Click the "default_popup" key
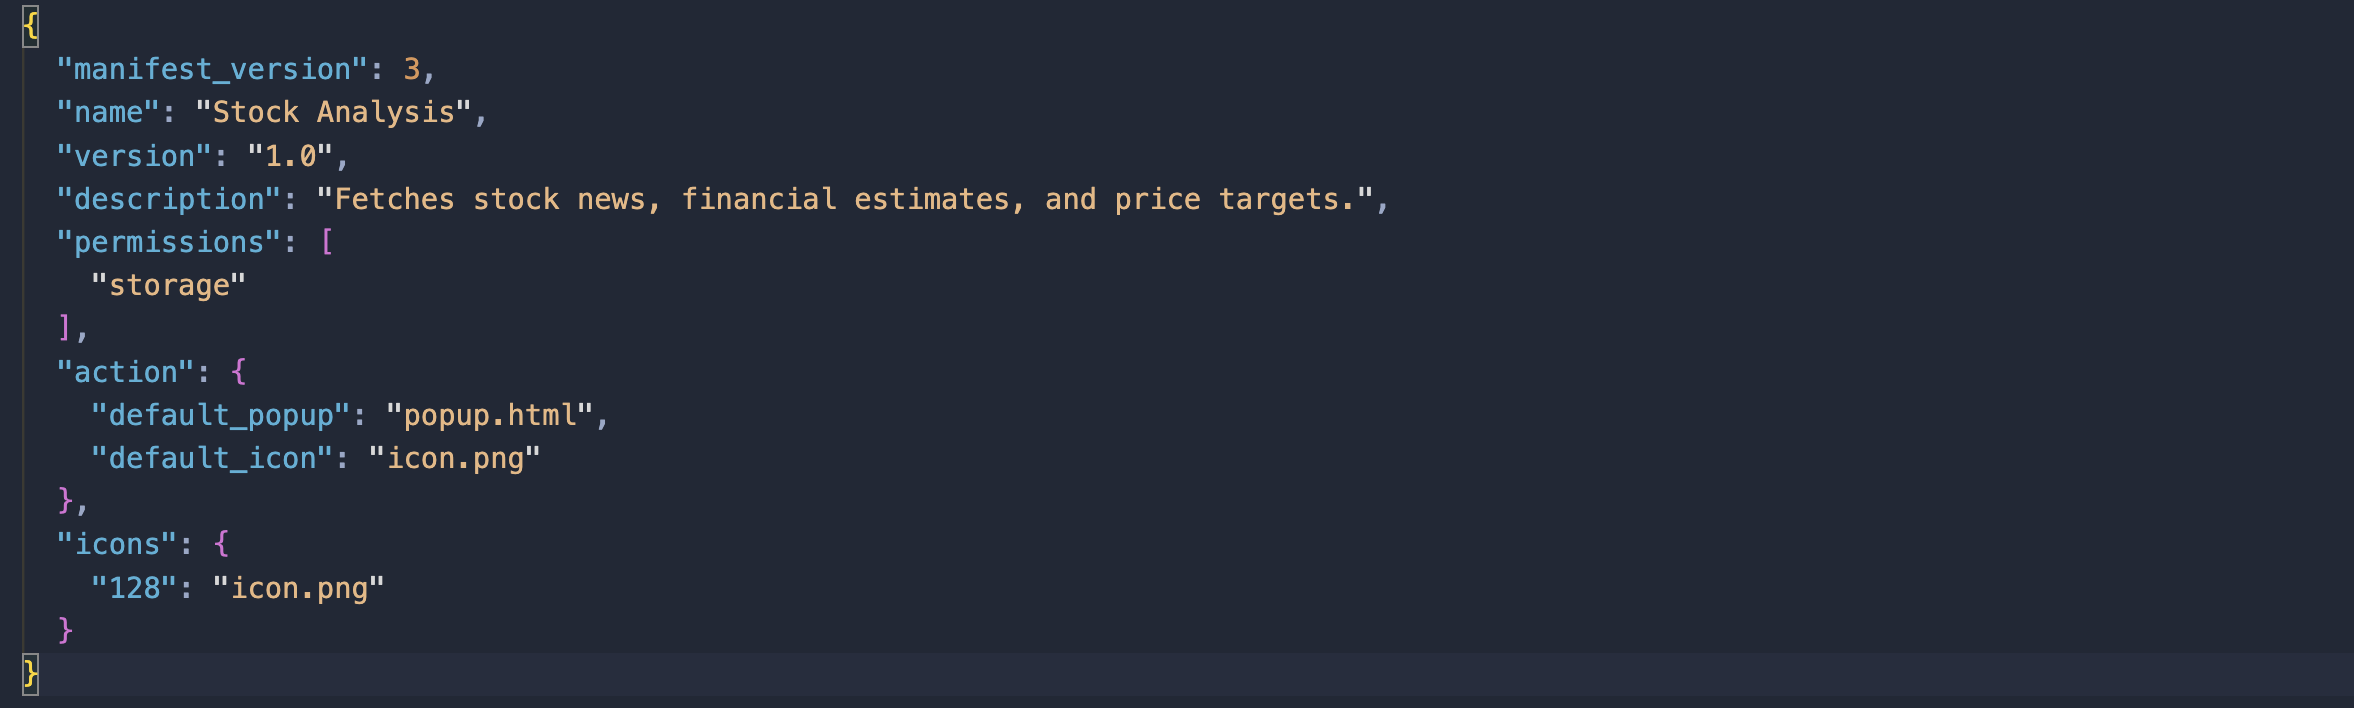Image resolution: width=2354 pixels, height=708 pixels. 221,415
